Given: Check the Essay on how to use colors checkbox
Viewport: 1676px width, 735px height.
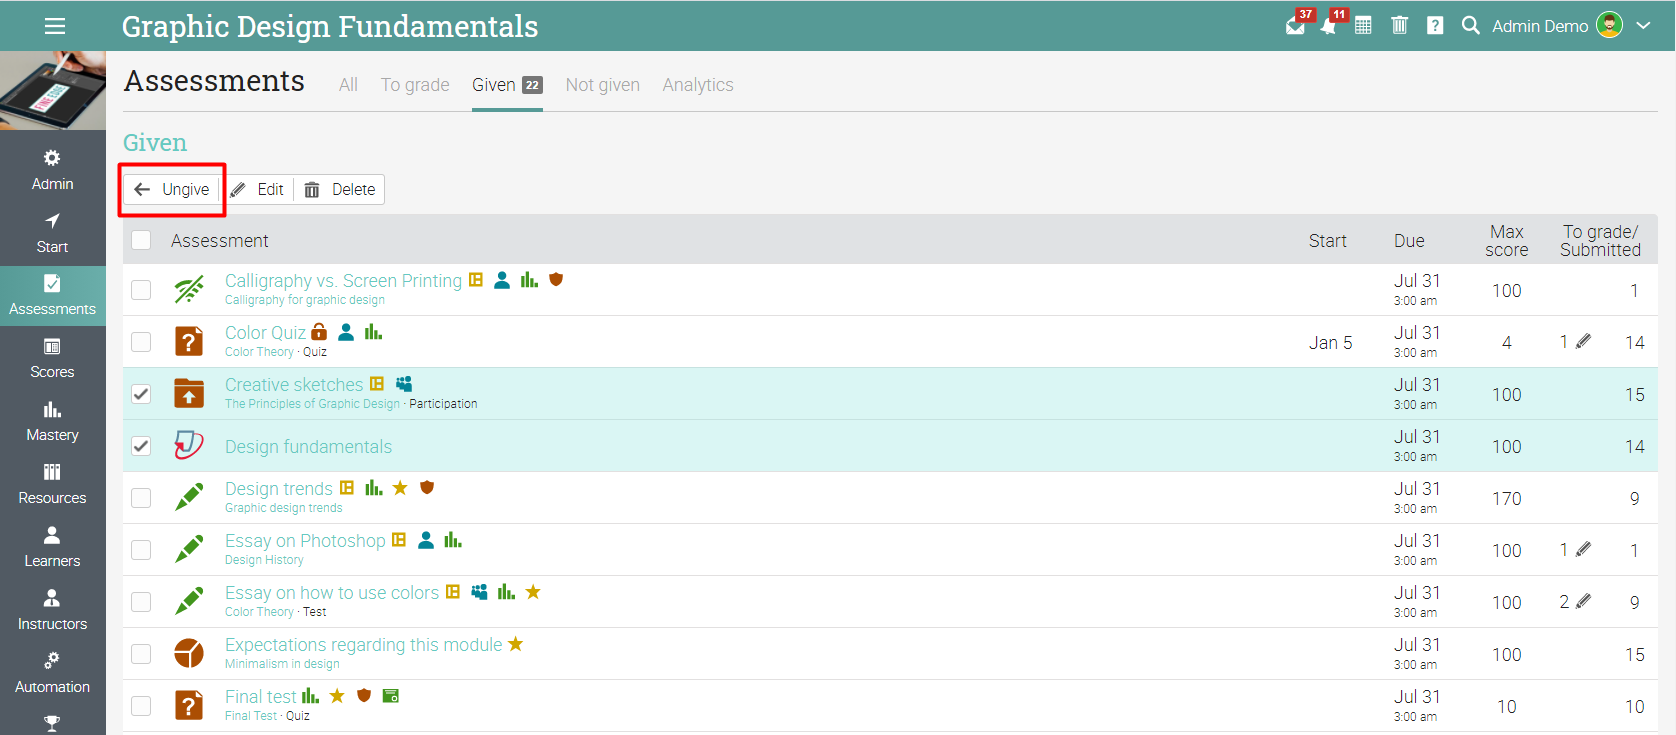Looking at the screenshot, I should (x=141, y=602).
